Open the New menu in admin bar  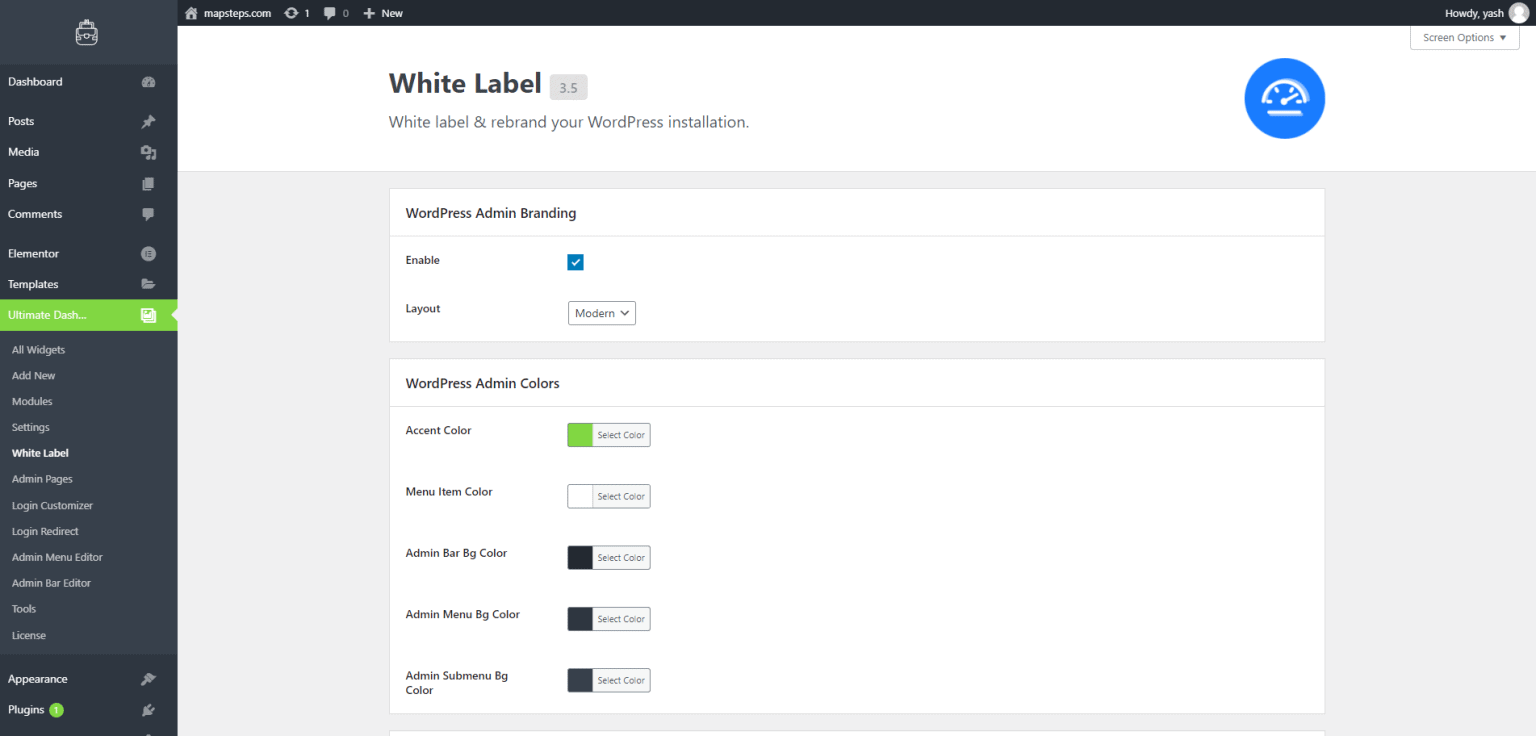[383, 12]
